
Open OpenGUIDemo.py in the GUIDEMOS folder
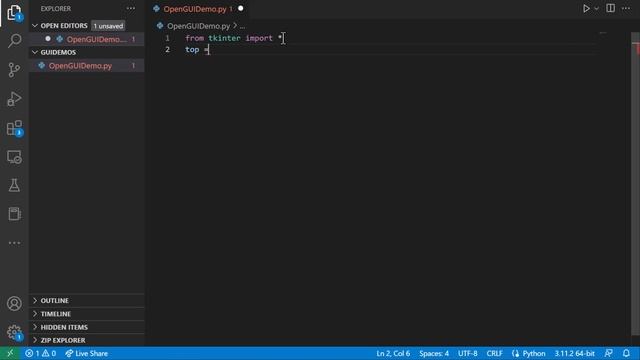pyautogui.click(x=86, y=66)
